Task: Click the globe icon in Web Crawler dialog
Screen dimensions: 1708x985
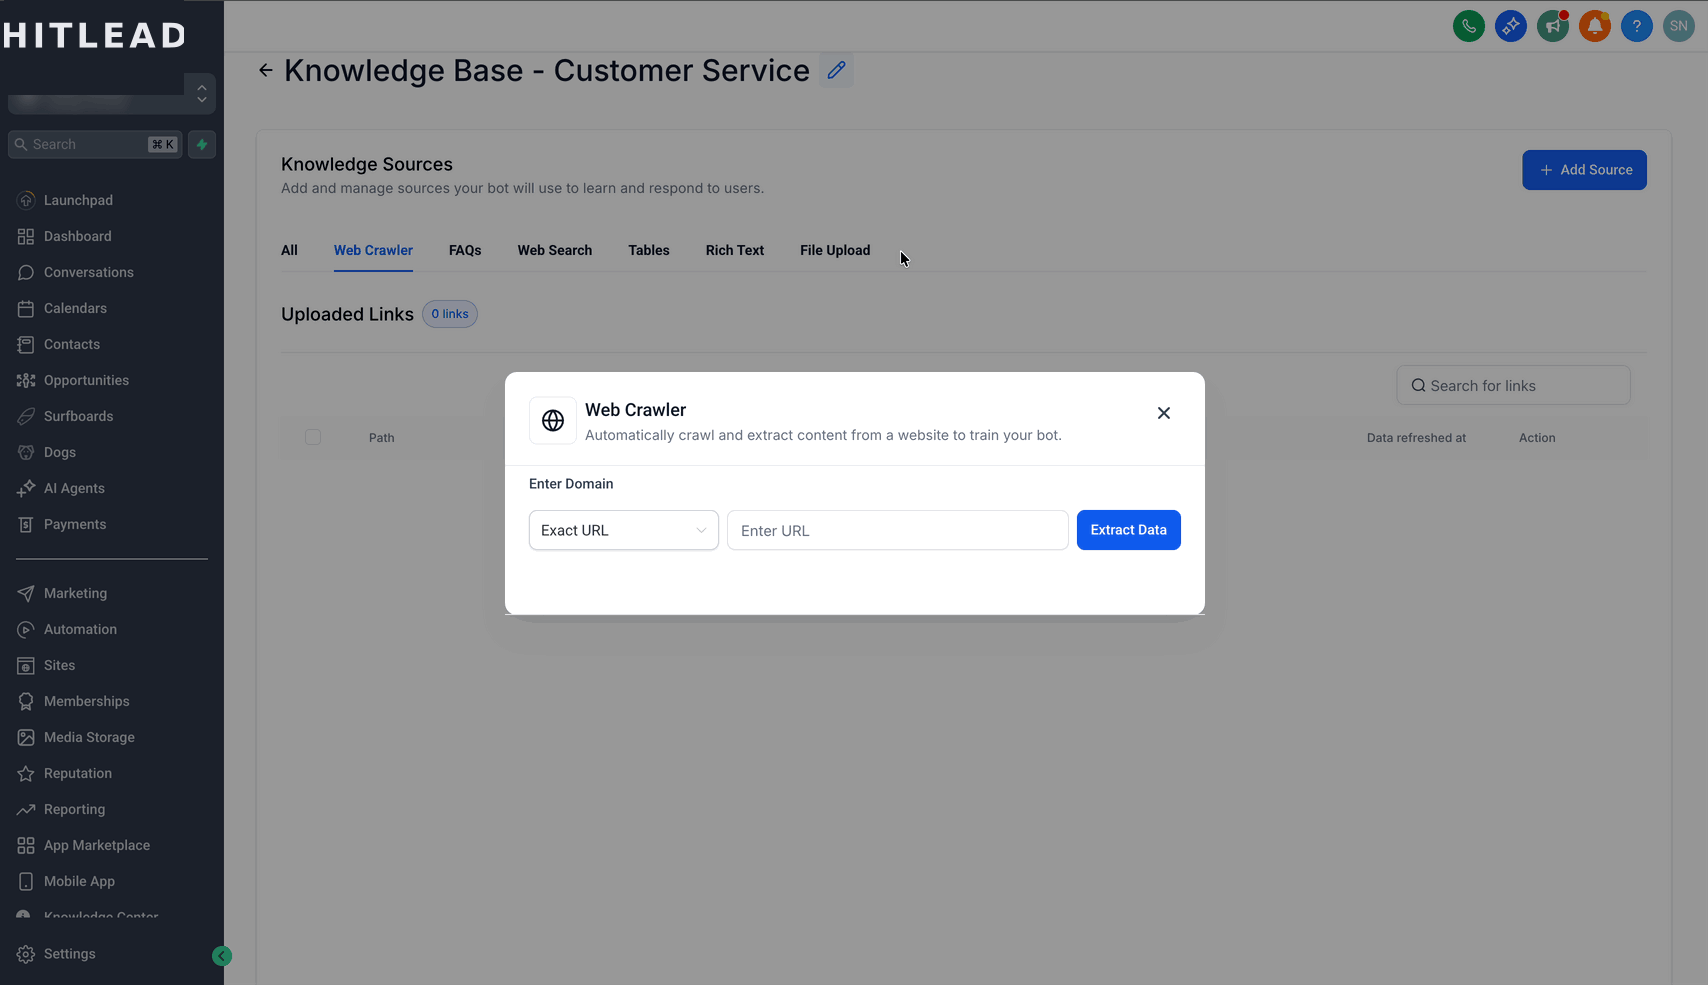Action: click(x=553, y=421)
